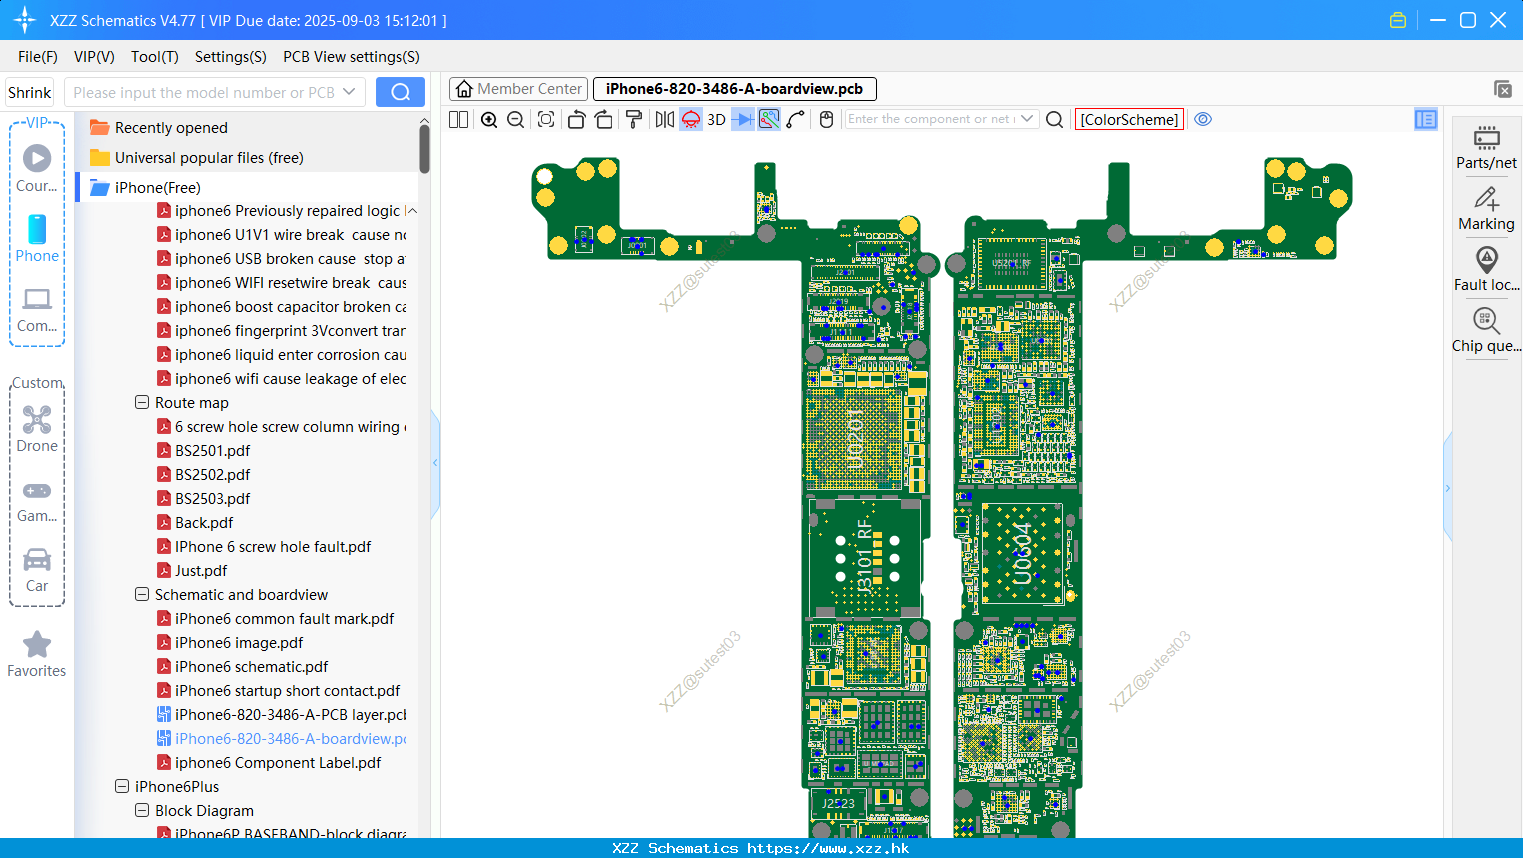Viewport: 1523px width, 858px height.
Task: Expand the right side panel handle
Action: pyautogui.click(x=1447, y=488)
